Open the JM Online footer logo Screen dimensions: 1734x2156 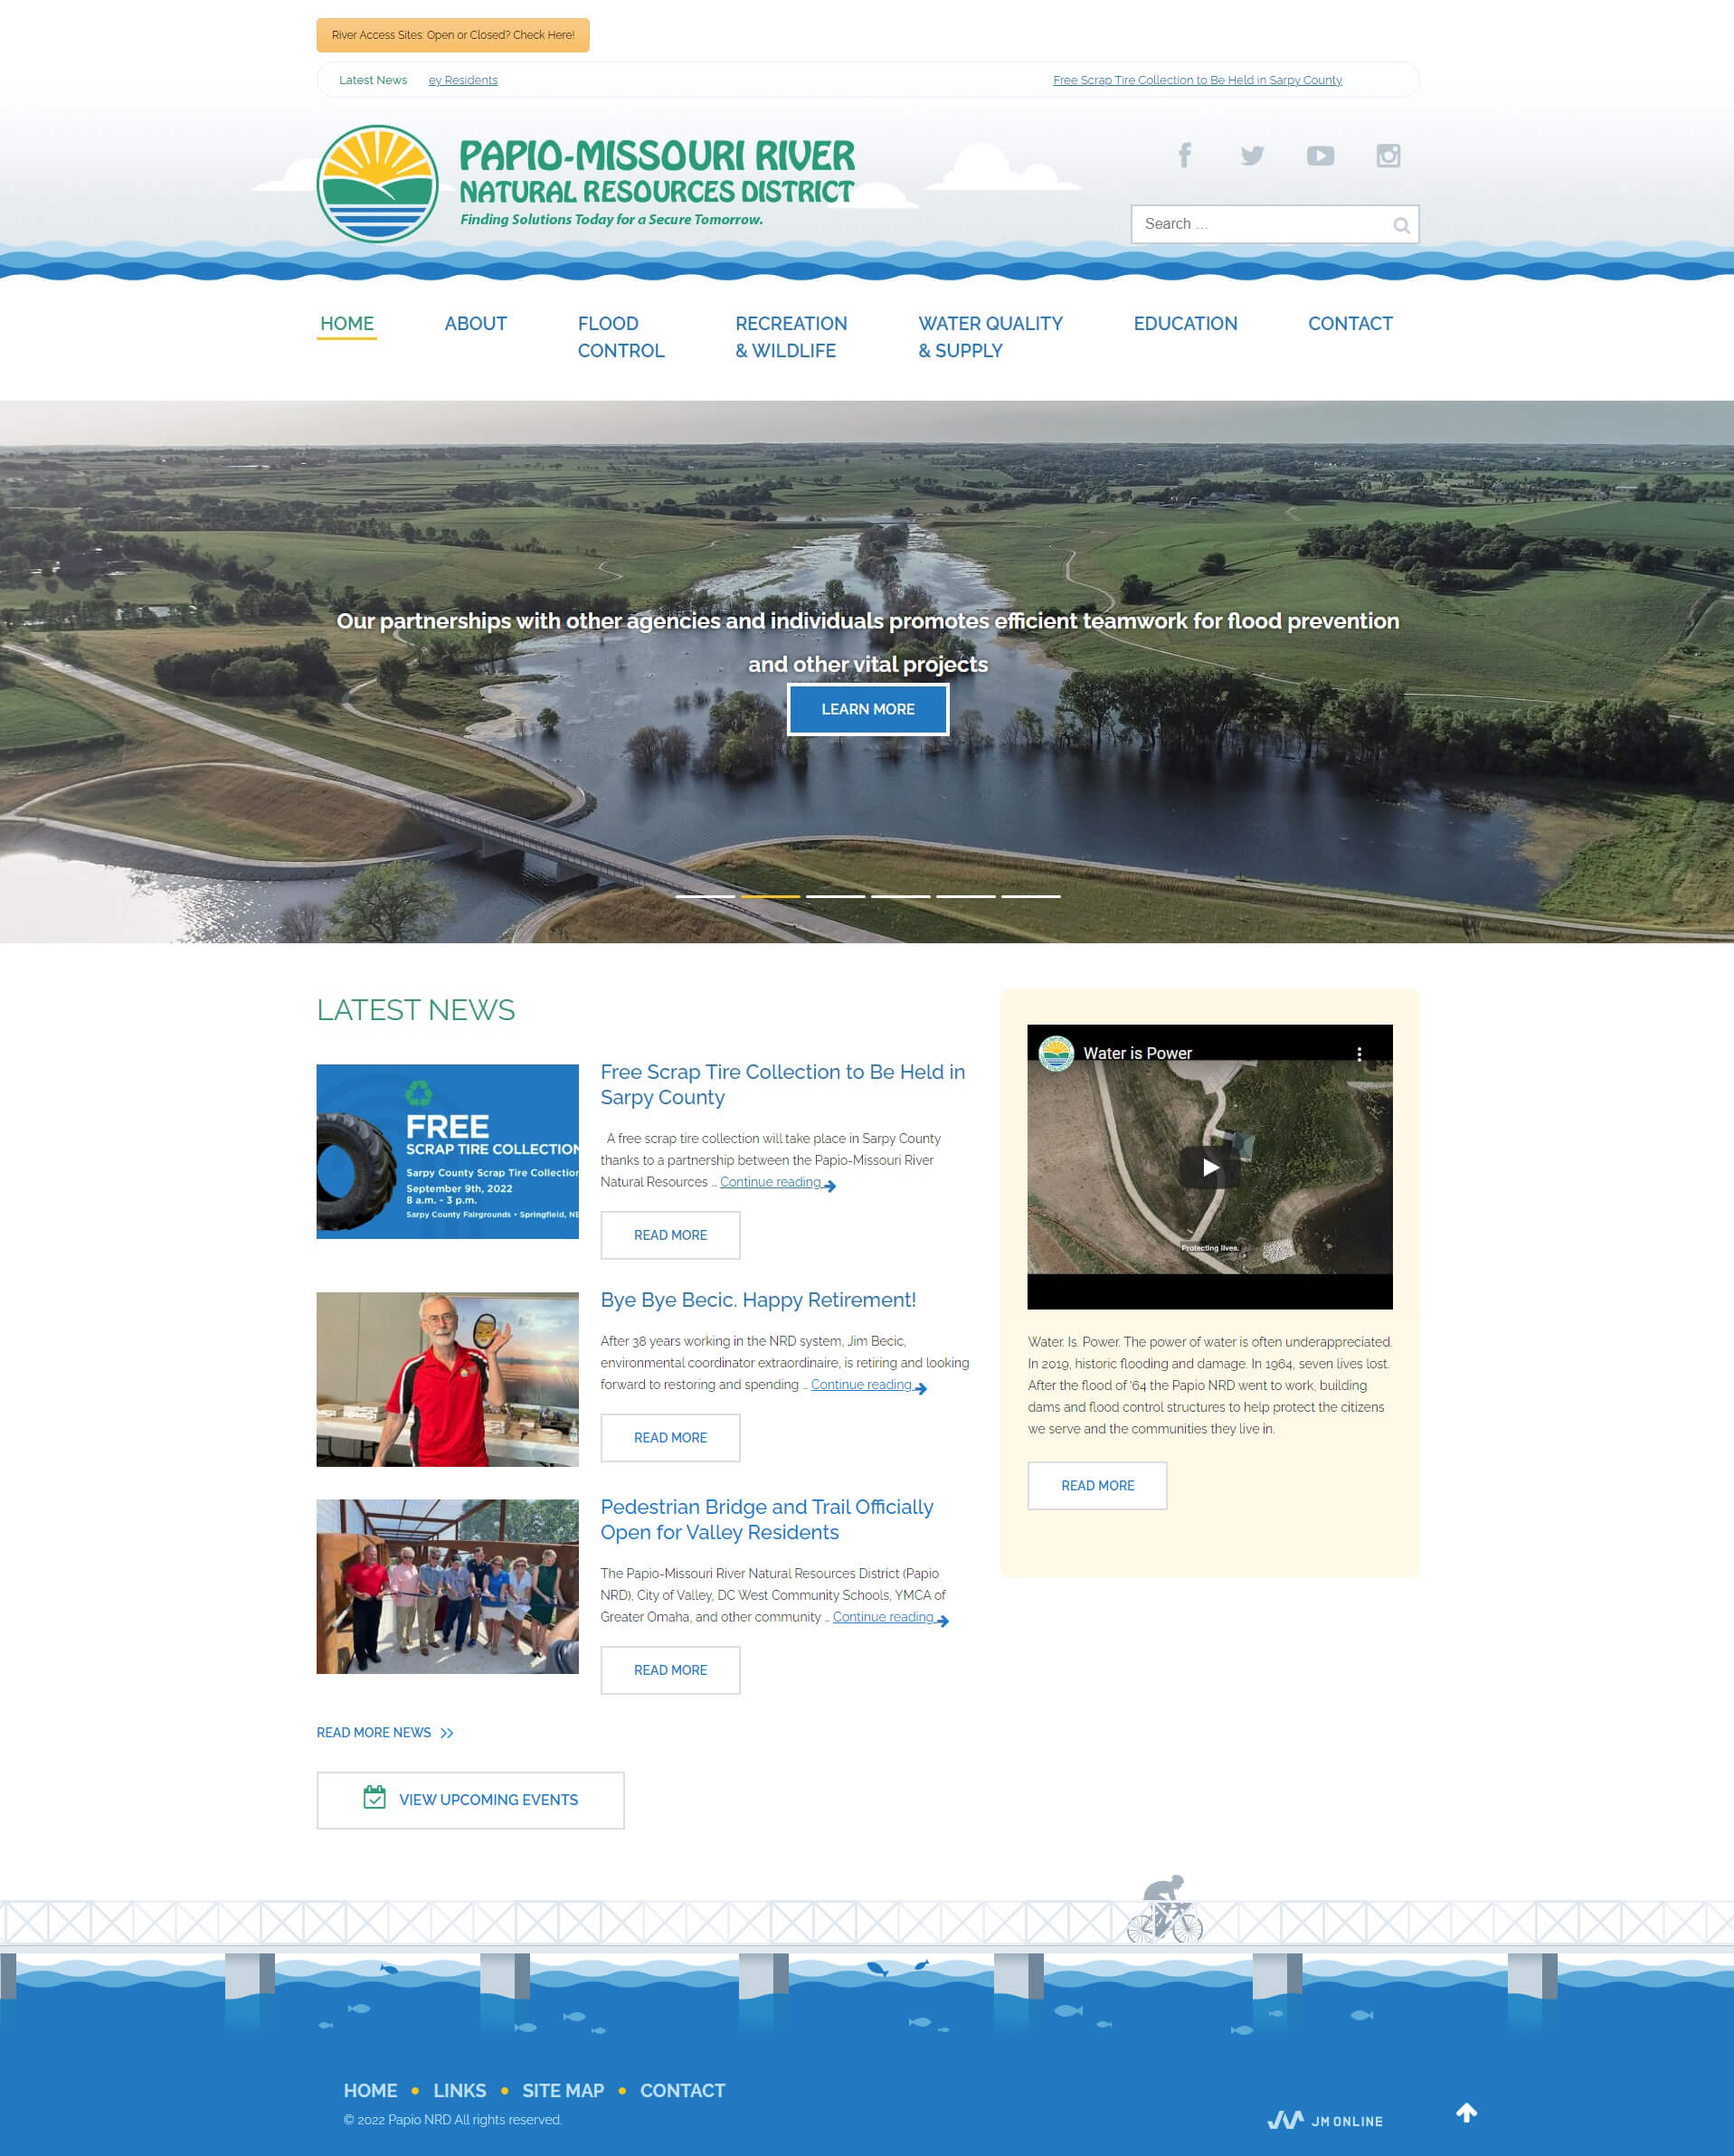(1325, 2120)
